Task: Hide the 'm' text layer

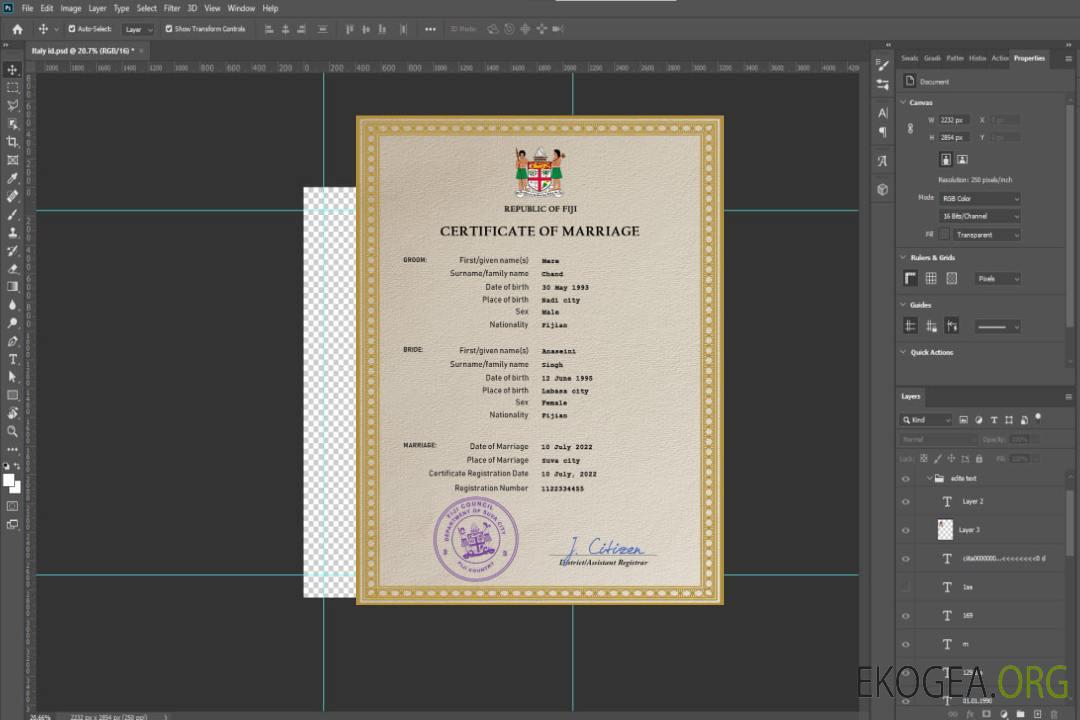Action: coord(906,644)
